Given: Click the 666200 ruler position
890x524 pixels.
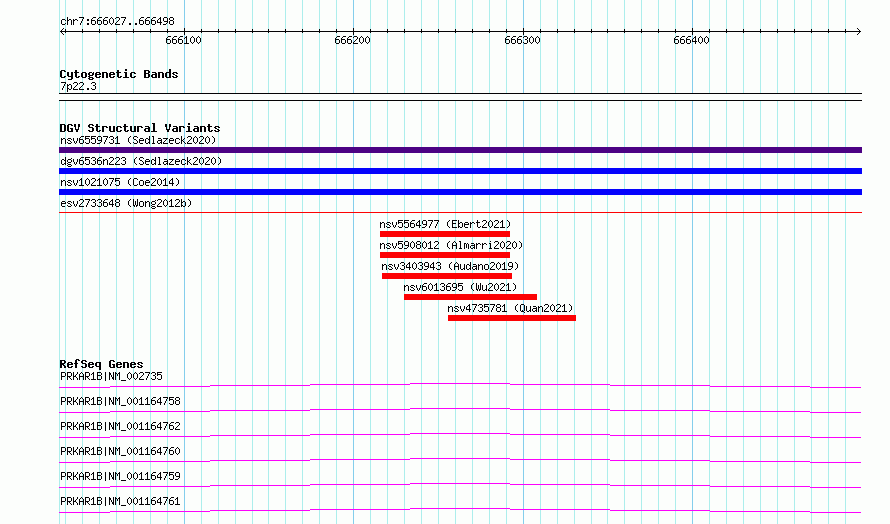Looking at the screenshot, I should (x=352, y=40).
